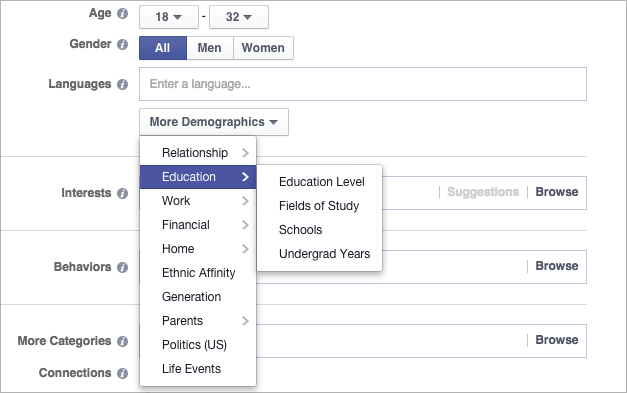Image resolution: width=627 pixels, height=393 pixels.
Task: Click the info icon next to Behaviors
Action: point(122,267)
